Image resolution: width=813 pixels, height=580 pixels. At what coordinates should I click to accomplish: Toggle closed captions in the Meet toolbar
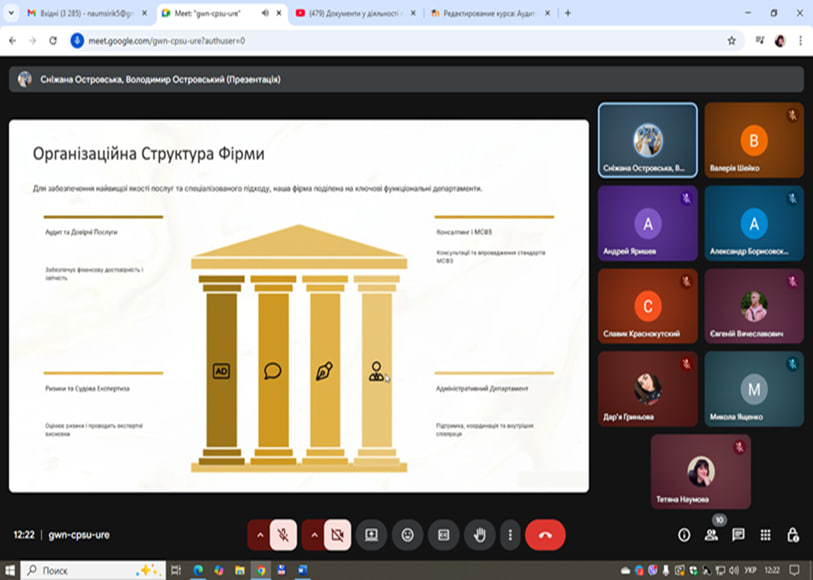[443, 535]
